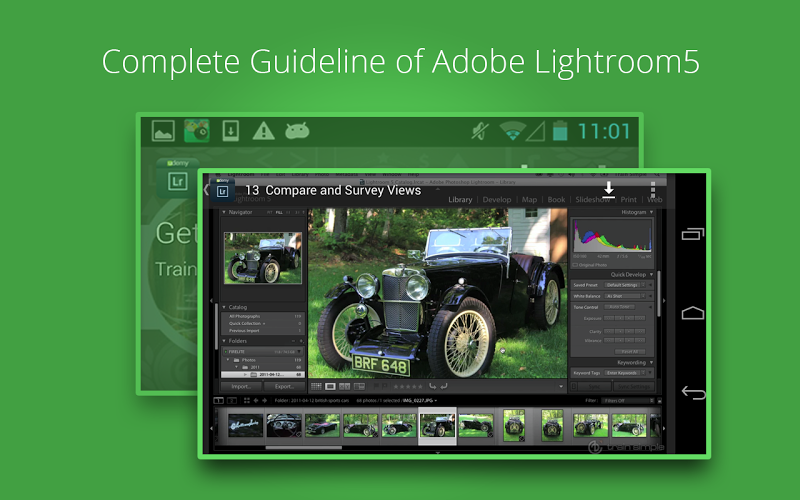Set the star rating in the toolbar
The image size is (800, 500).
click(408, 387)
